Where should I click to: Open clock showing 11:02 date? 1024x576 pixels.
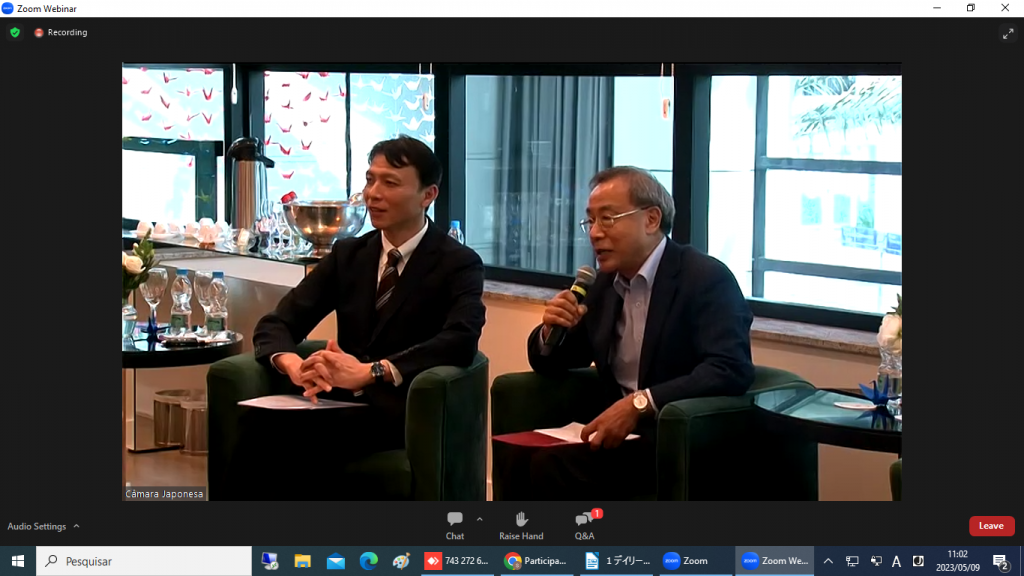pyautogui.click(x=956, y=561)
